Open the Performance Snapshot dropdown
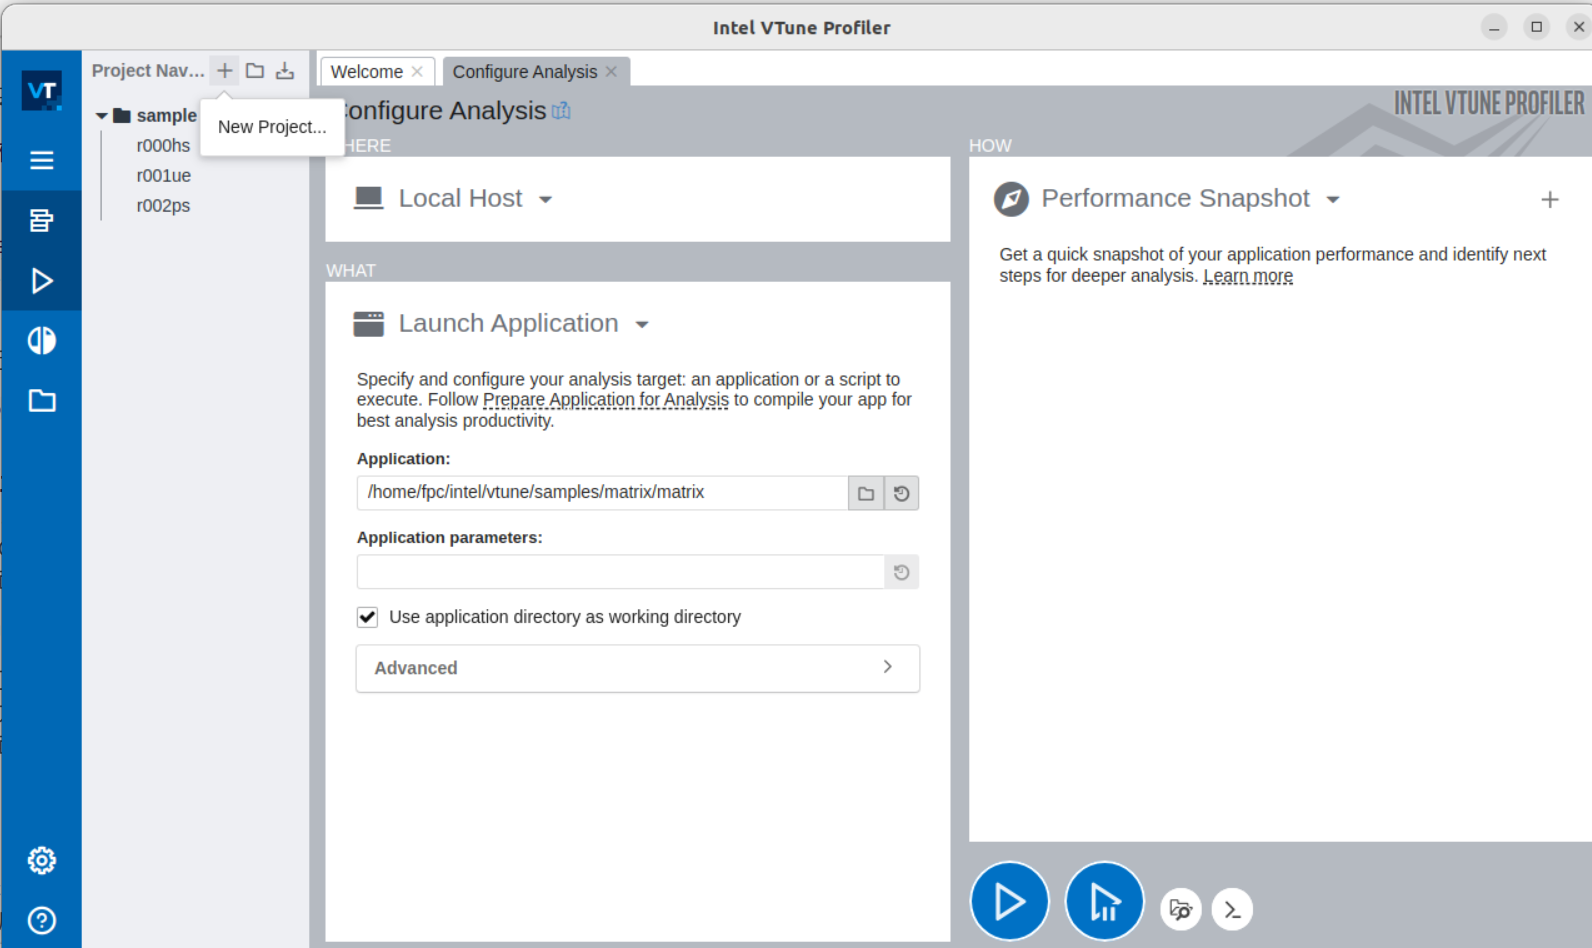1592x948 pixels. [x=1333, y=200]
